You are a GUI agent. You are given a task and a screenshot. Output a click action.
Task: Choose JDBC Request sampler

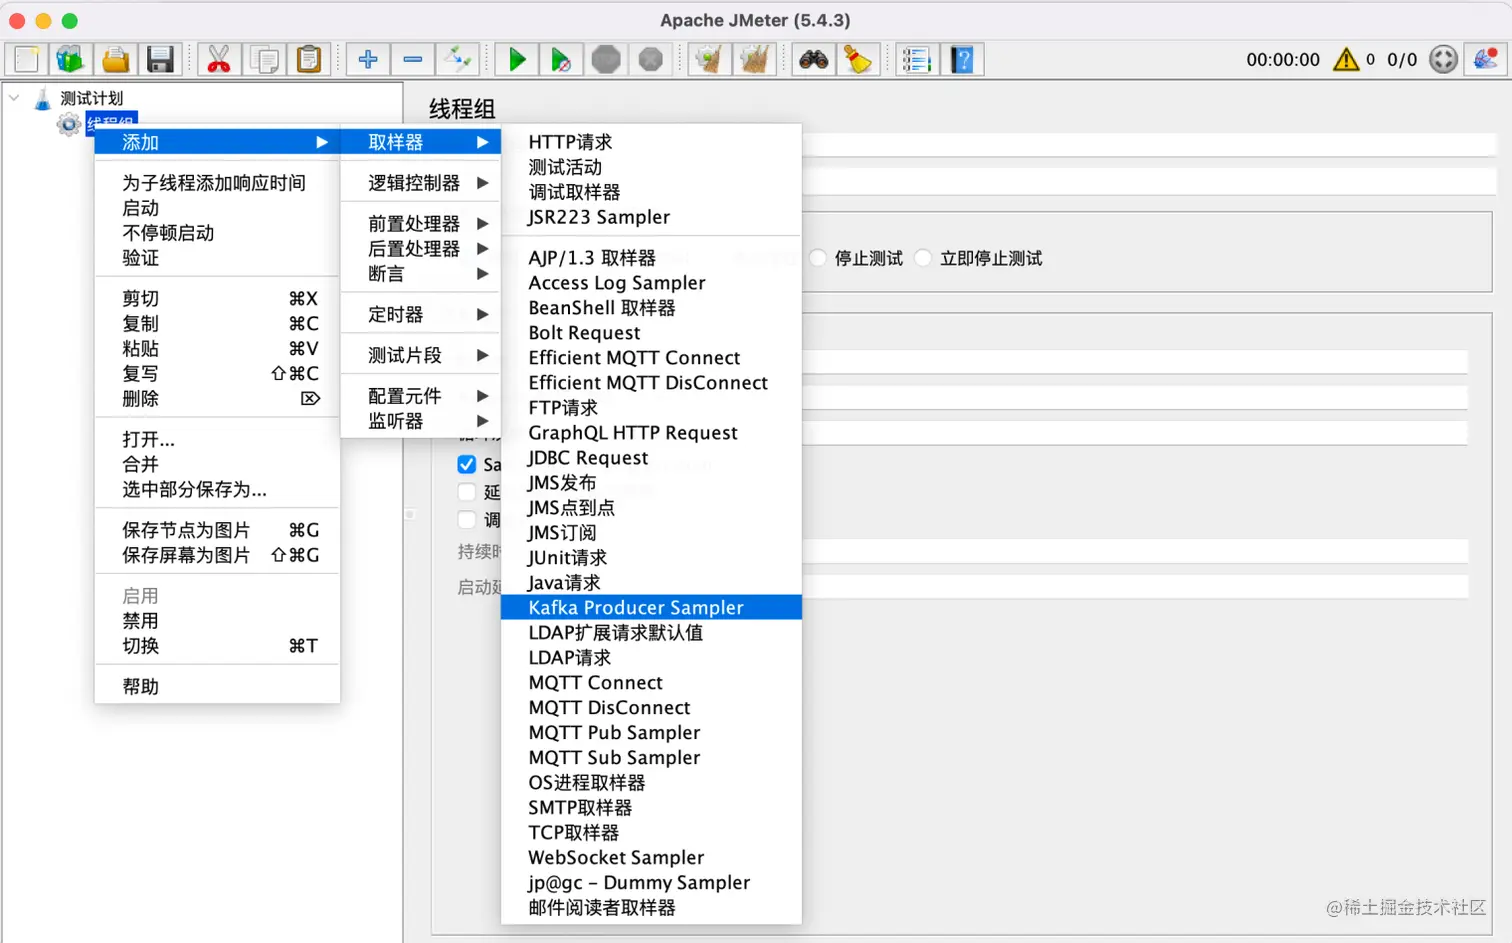click(651, 458)
